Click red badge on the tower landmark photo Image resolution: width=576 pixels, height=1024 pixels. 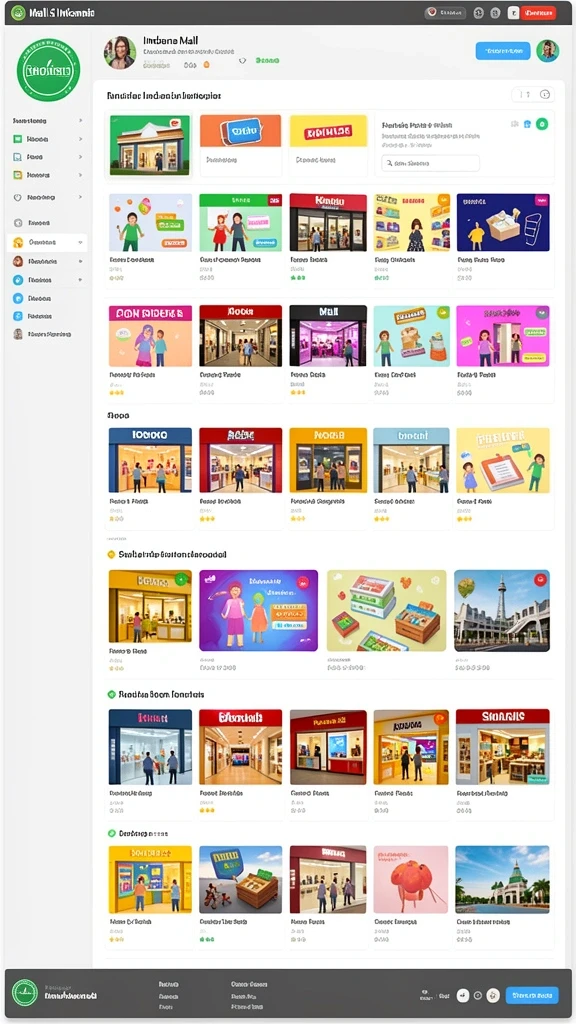(539, 579)
